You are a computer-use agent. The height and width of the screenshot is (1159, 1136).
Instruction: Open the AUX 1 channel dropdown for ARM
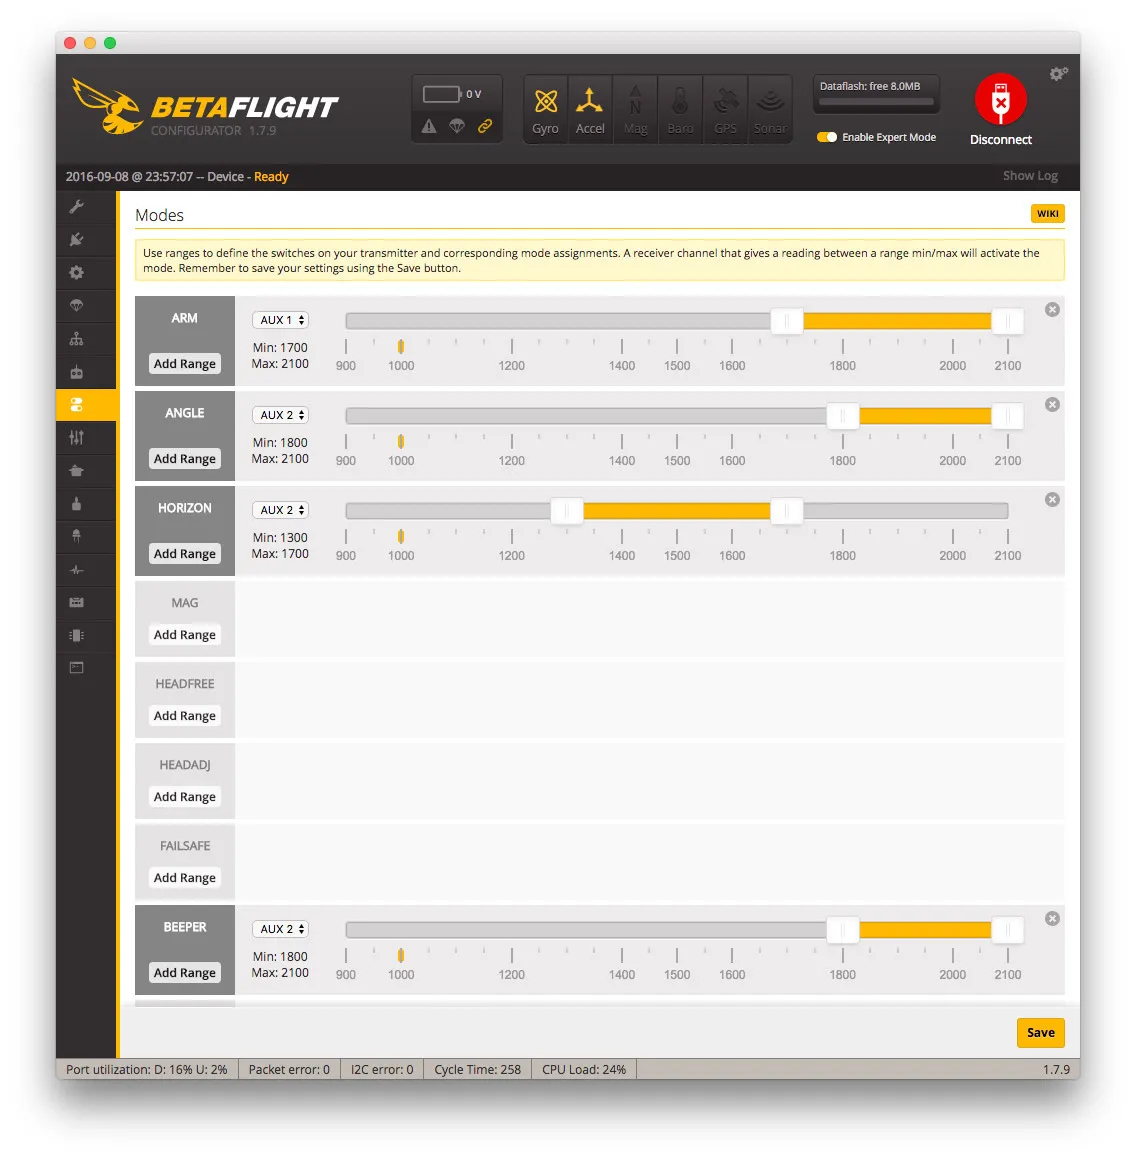pyautogui.click(x=281, y=320)
